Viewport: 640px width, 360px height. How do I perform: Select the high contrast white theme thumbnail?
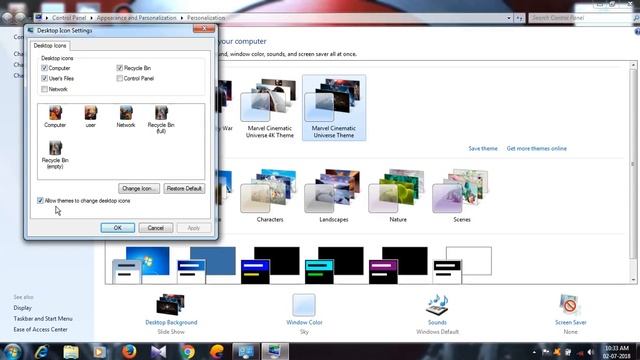pos(462,265)
